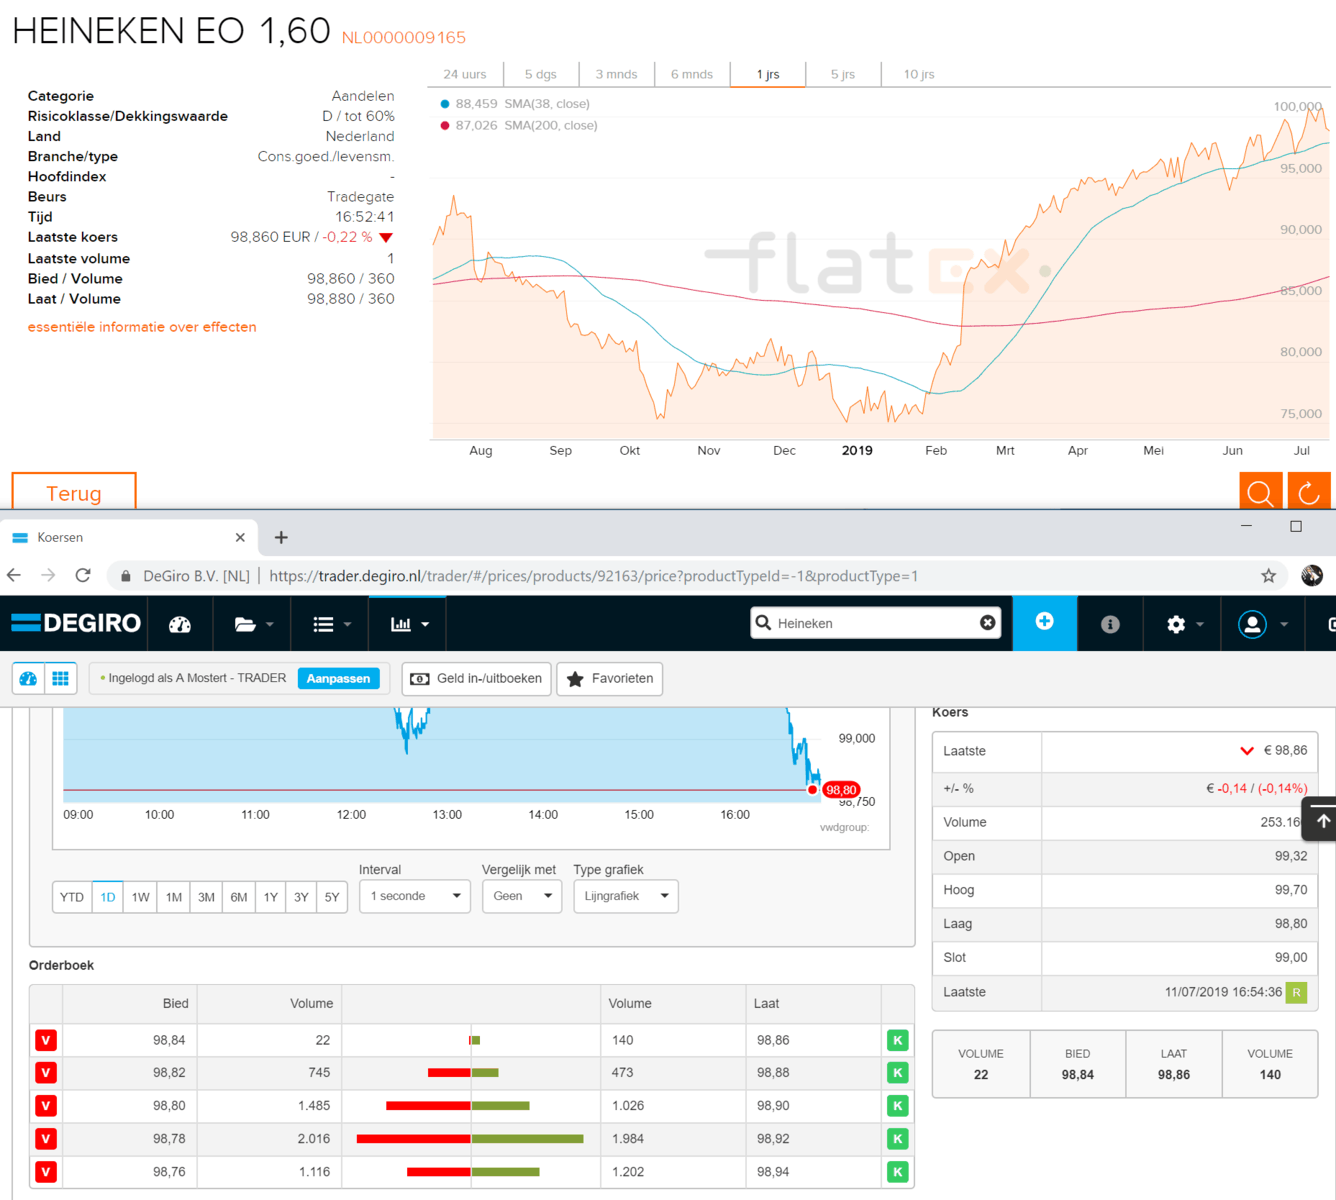Click buy K icon for ask 98,92
Screen dimensions: 1336x1200
click(x=898, y=1139)
